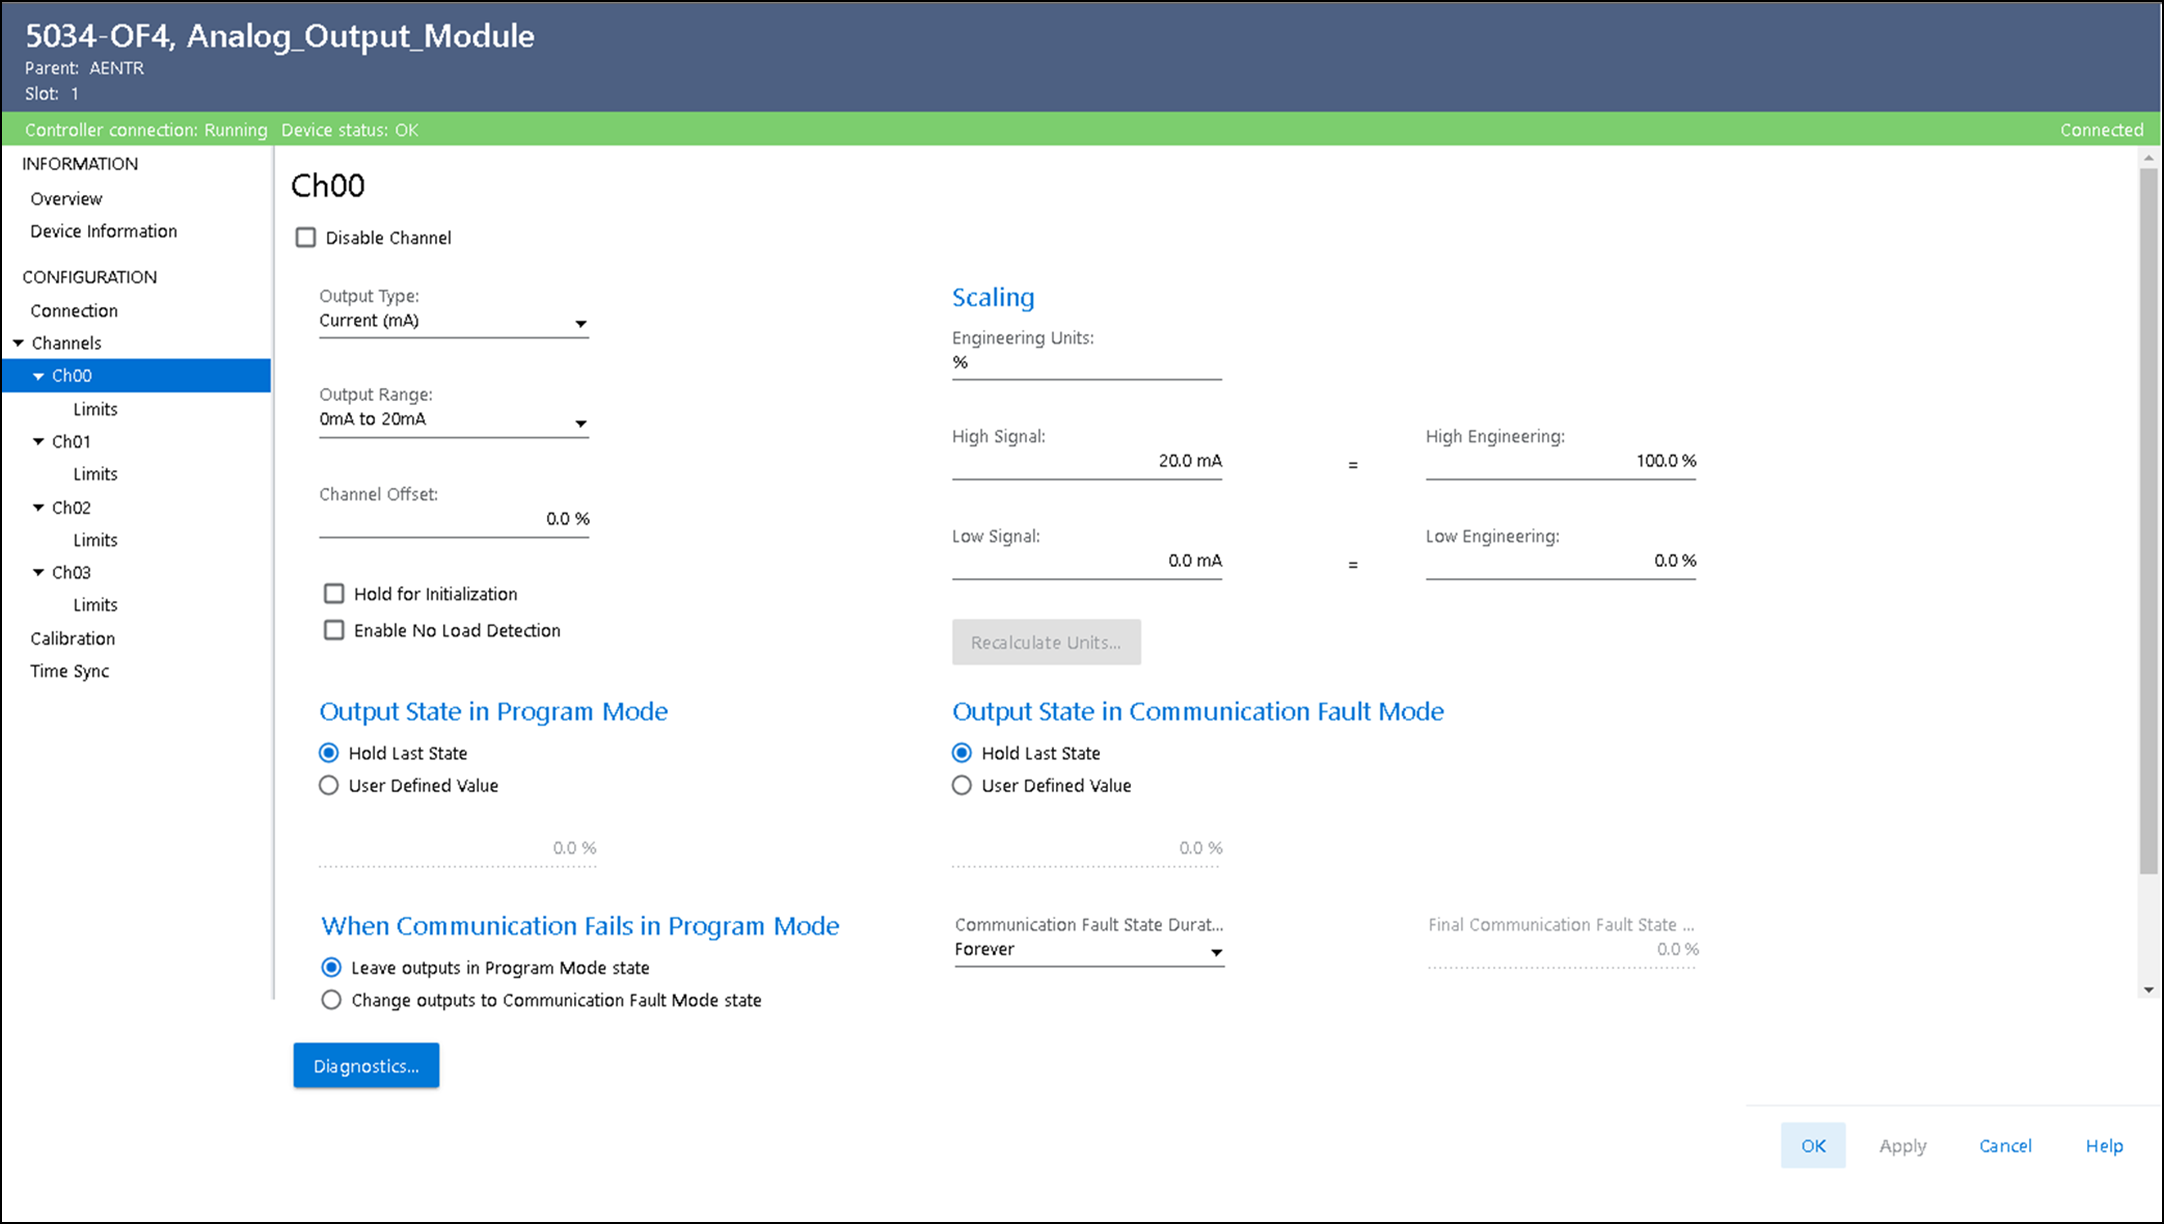The height and width of the screenshot is (1224, 2164).
Task: Check the Disable Channel checkbox
Action: (x=306, y=238)
